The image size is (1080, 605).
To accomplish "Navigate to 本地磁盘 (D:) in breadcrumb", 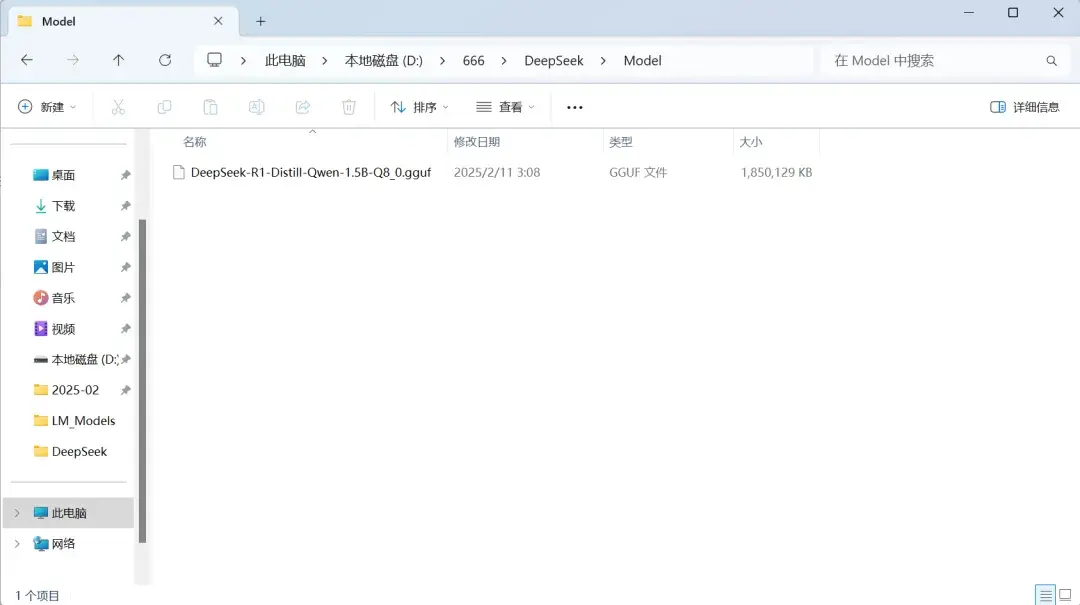I will 384,61.
